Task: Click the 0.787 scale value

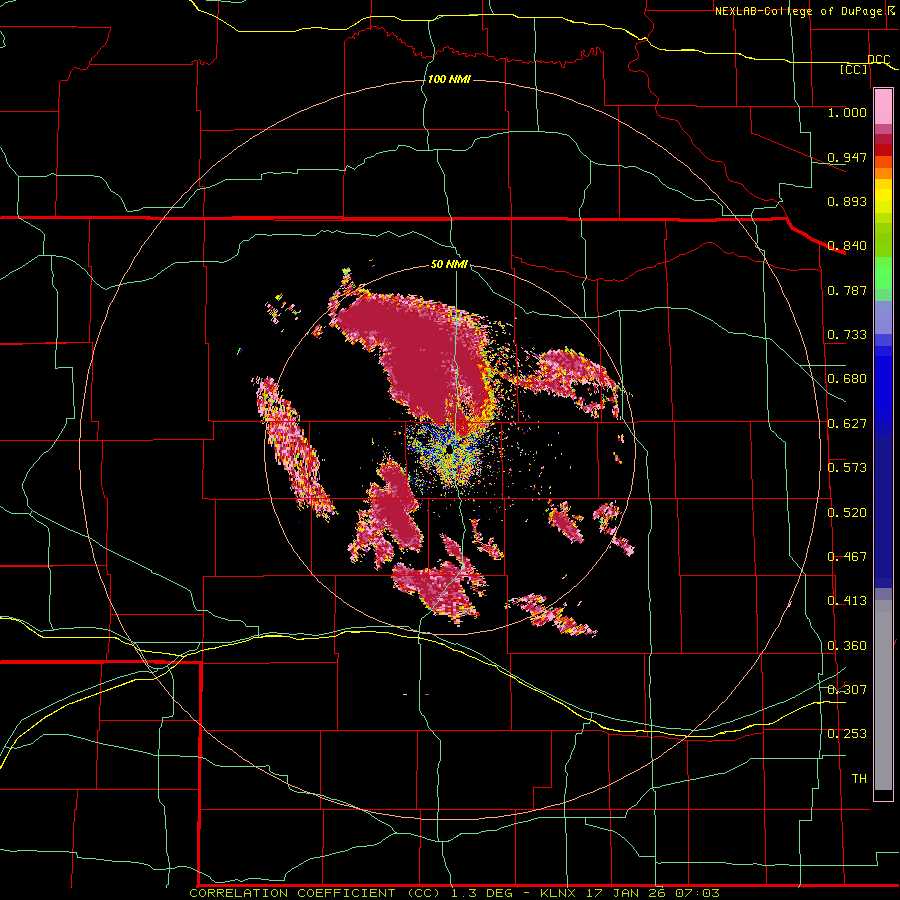Action: pos(847,290)
